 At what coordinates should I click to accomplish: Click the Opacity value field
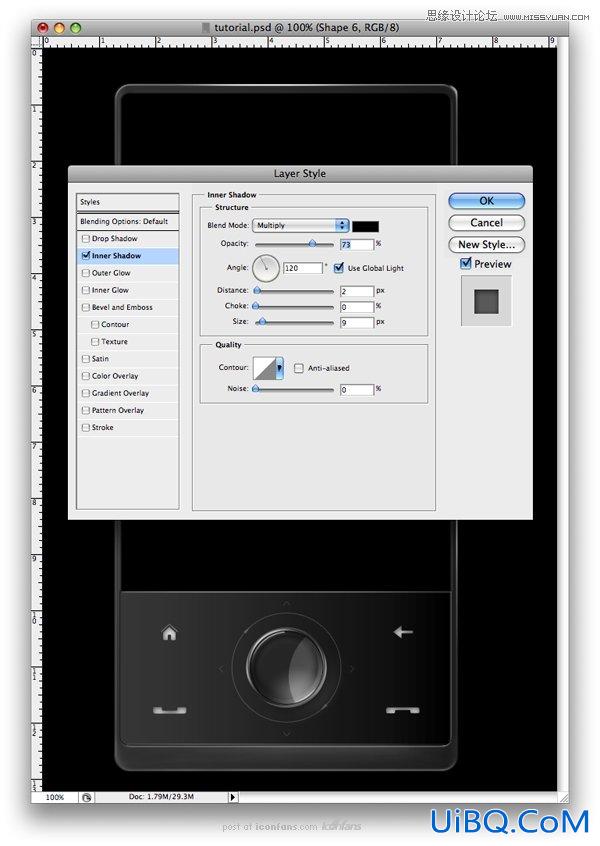pos(357,244)
